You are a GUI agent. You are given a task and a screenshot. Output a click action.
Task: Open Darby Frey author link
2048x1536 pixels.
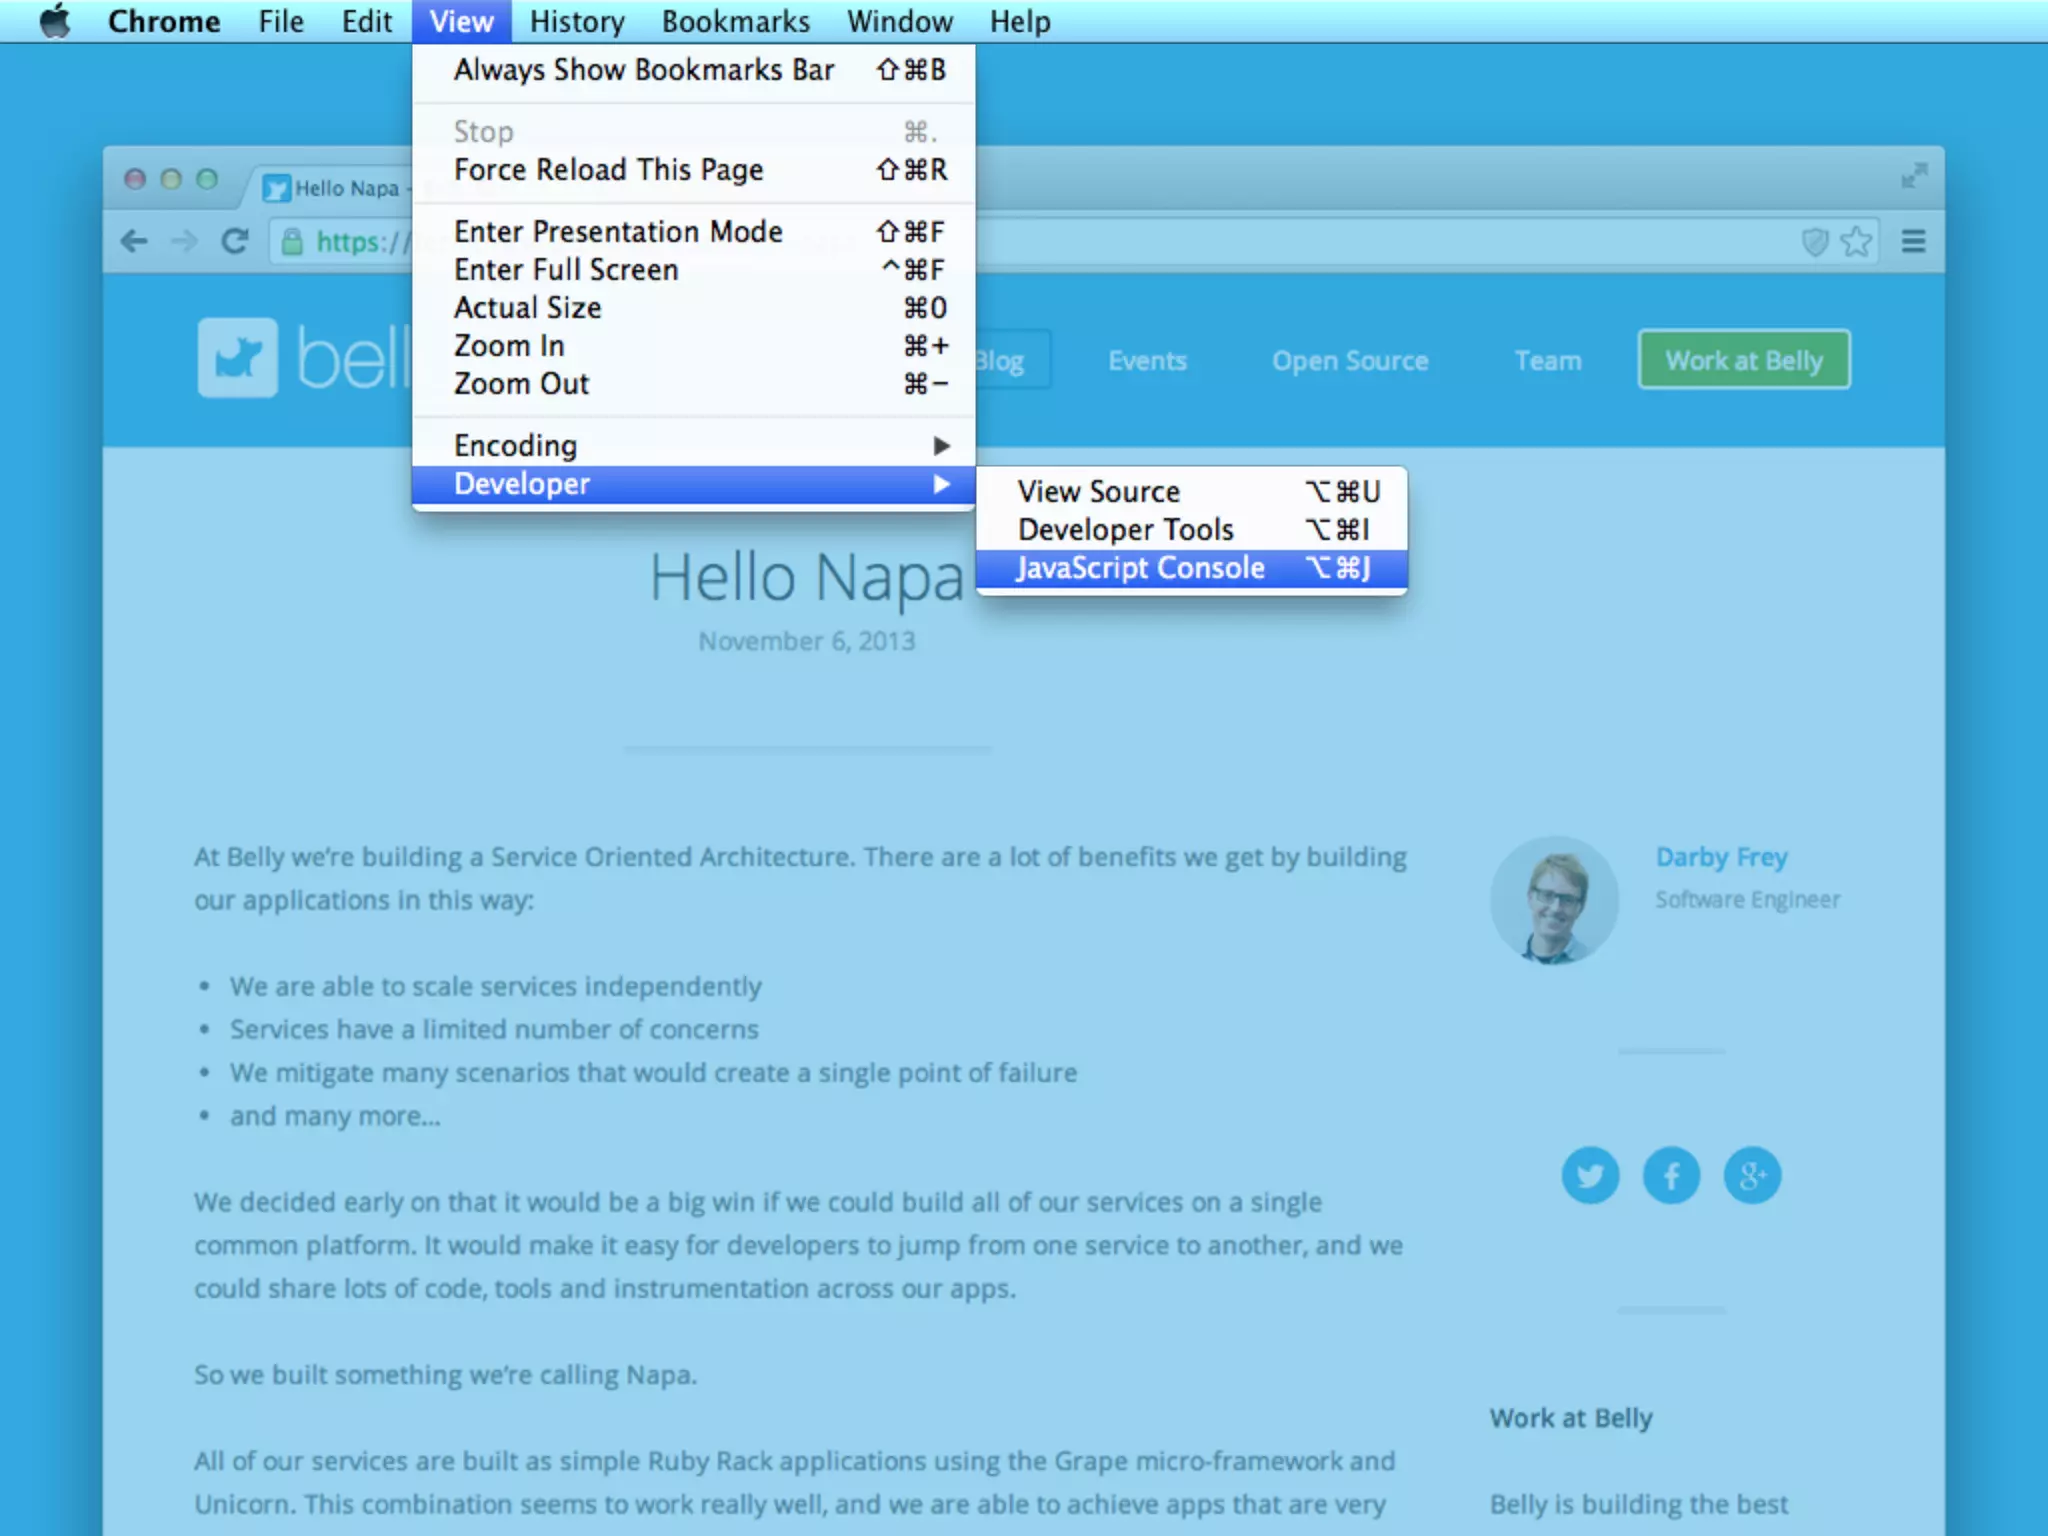(1721, 857)
